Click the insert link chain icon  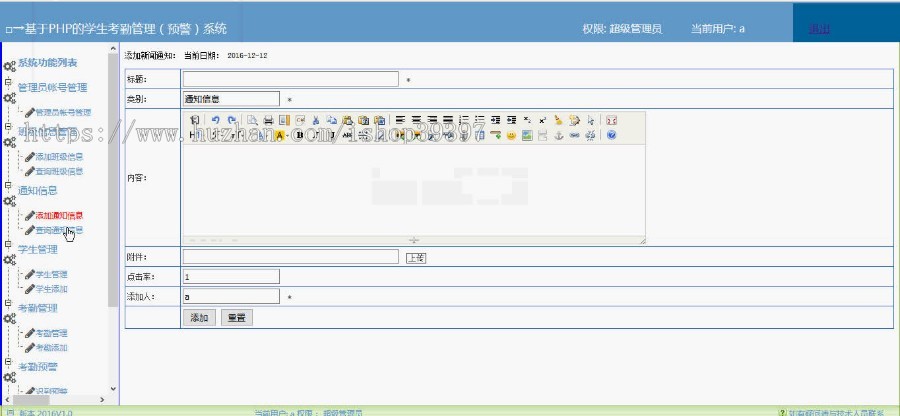pyautogui.click(x=575, y=135)
